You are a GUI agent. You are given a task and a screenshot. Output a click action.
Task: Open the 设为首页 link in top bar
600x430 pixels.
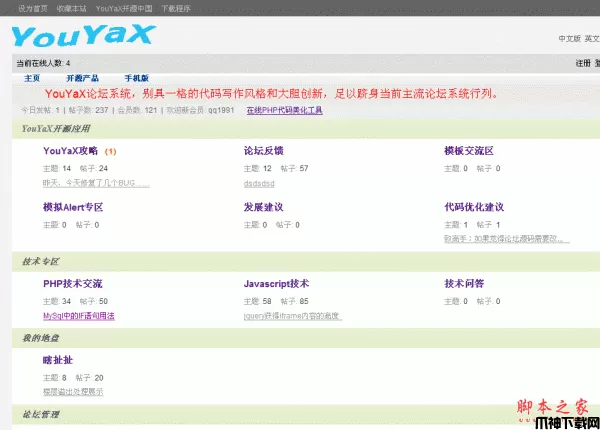pyautogui.click(x=33, y=8)
